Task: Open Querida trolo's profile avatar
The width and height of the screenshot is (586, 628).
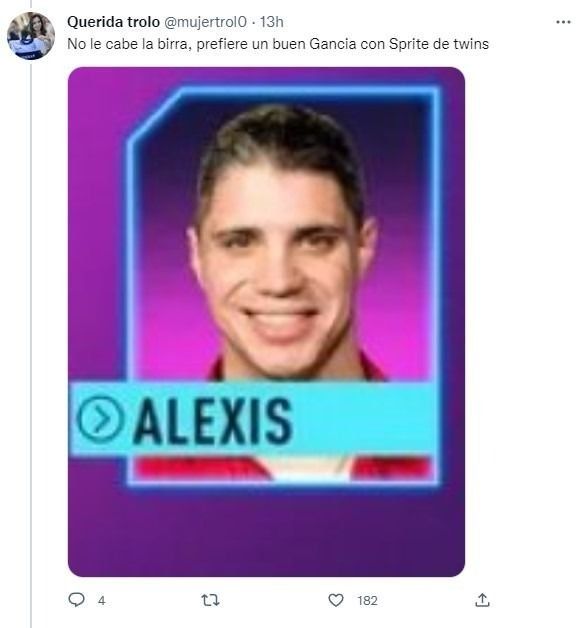Action: point(31,36)
